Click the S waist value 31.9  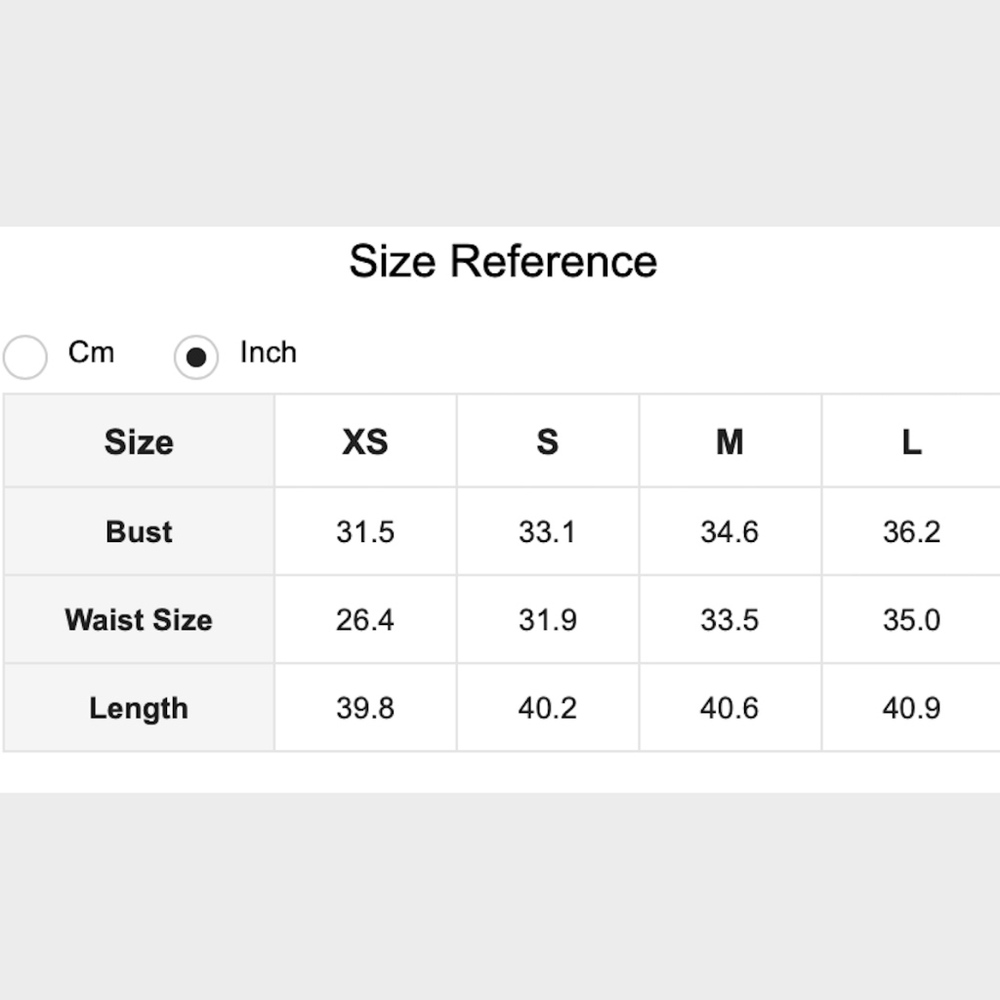click(547, 620)
